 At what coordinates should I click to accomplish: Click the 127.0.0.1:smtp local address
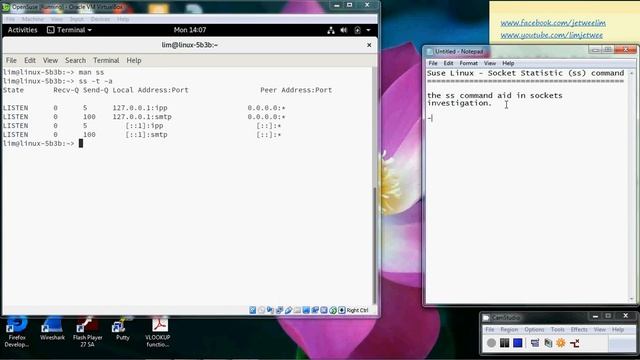point(142,117)
